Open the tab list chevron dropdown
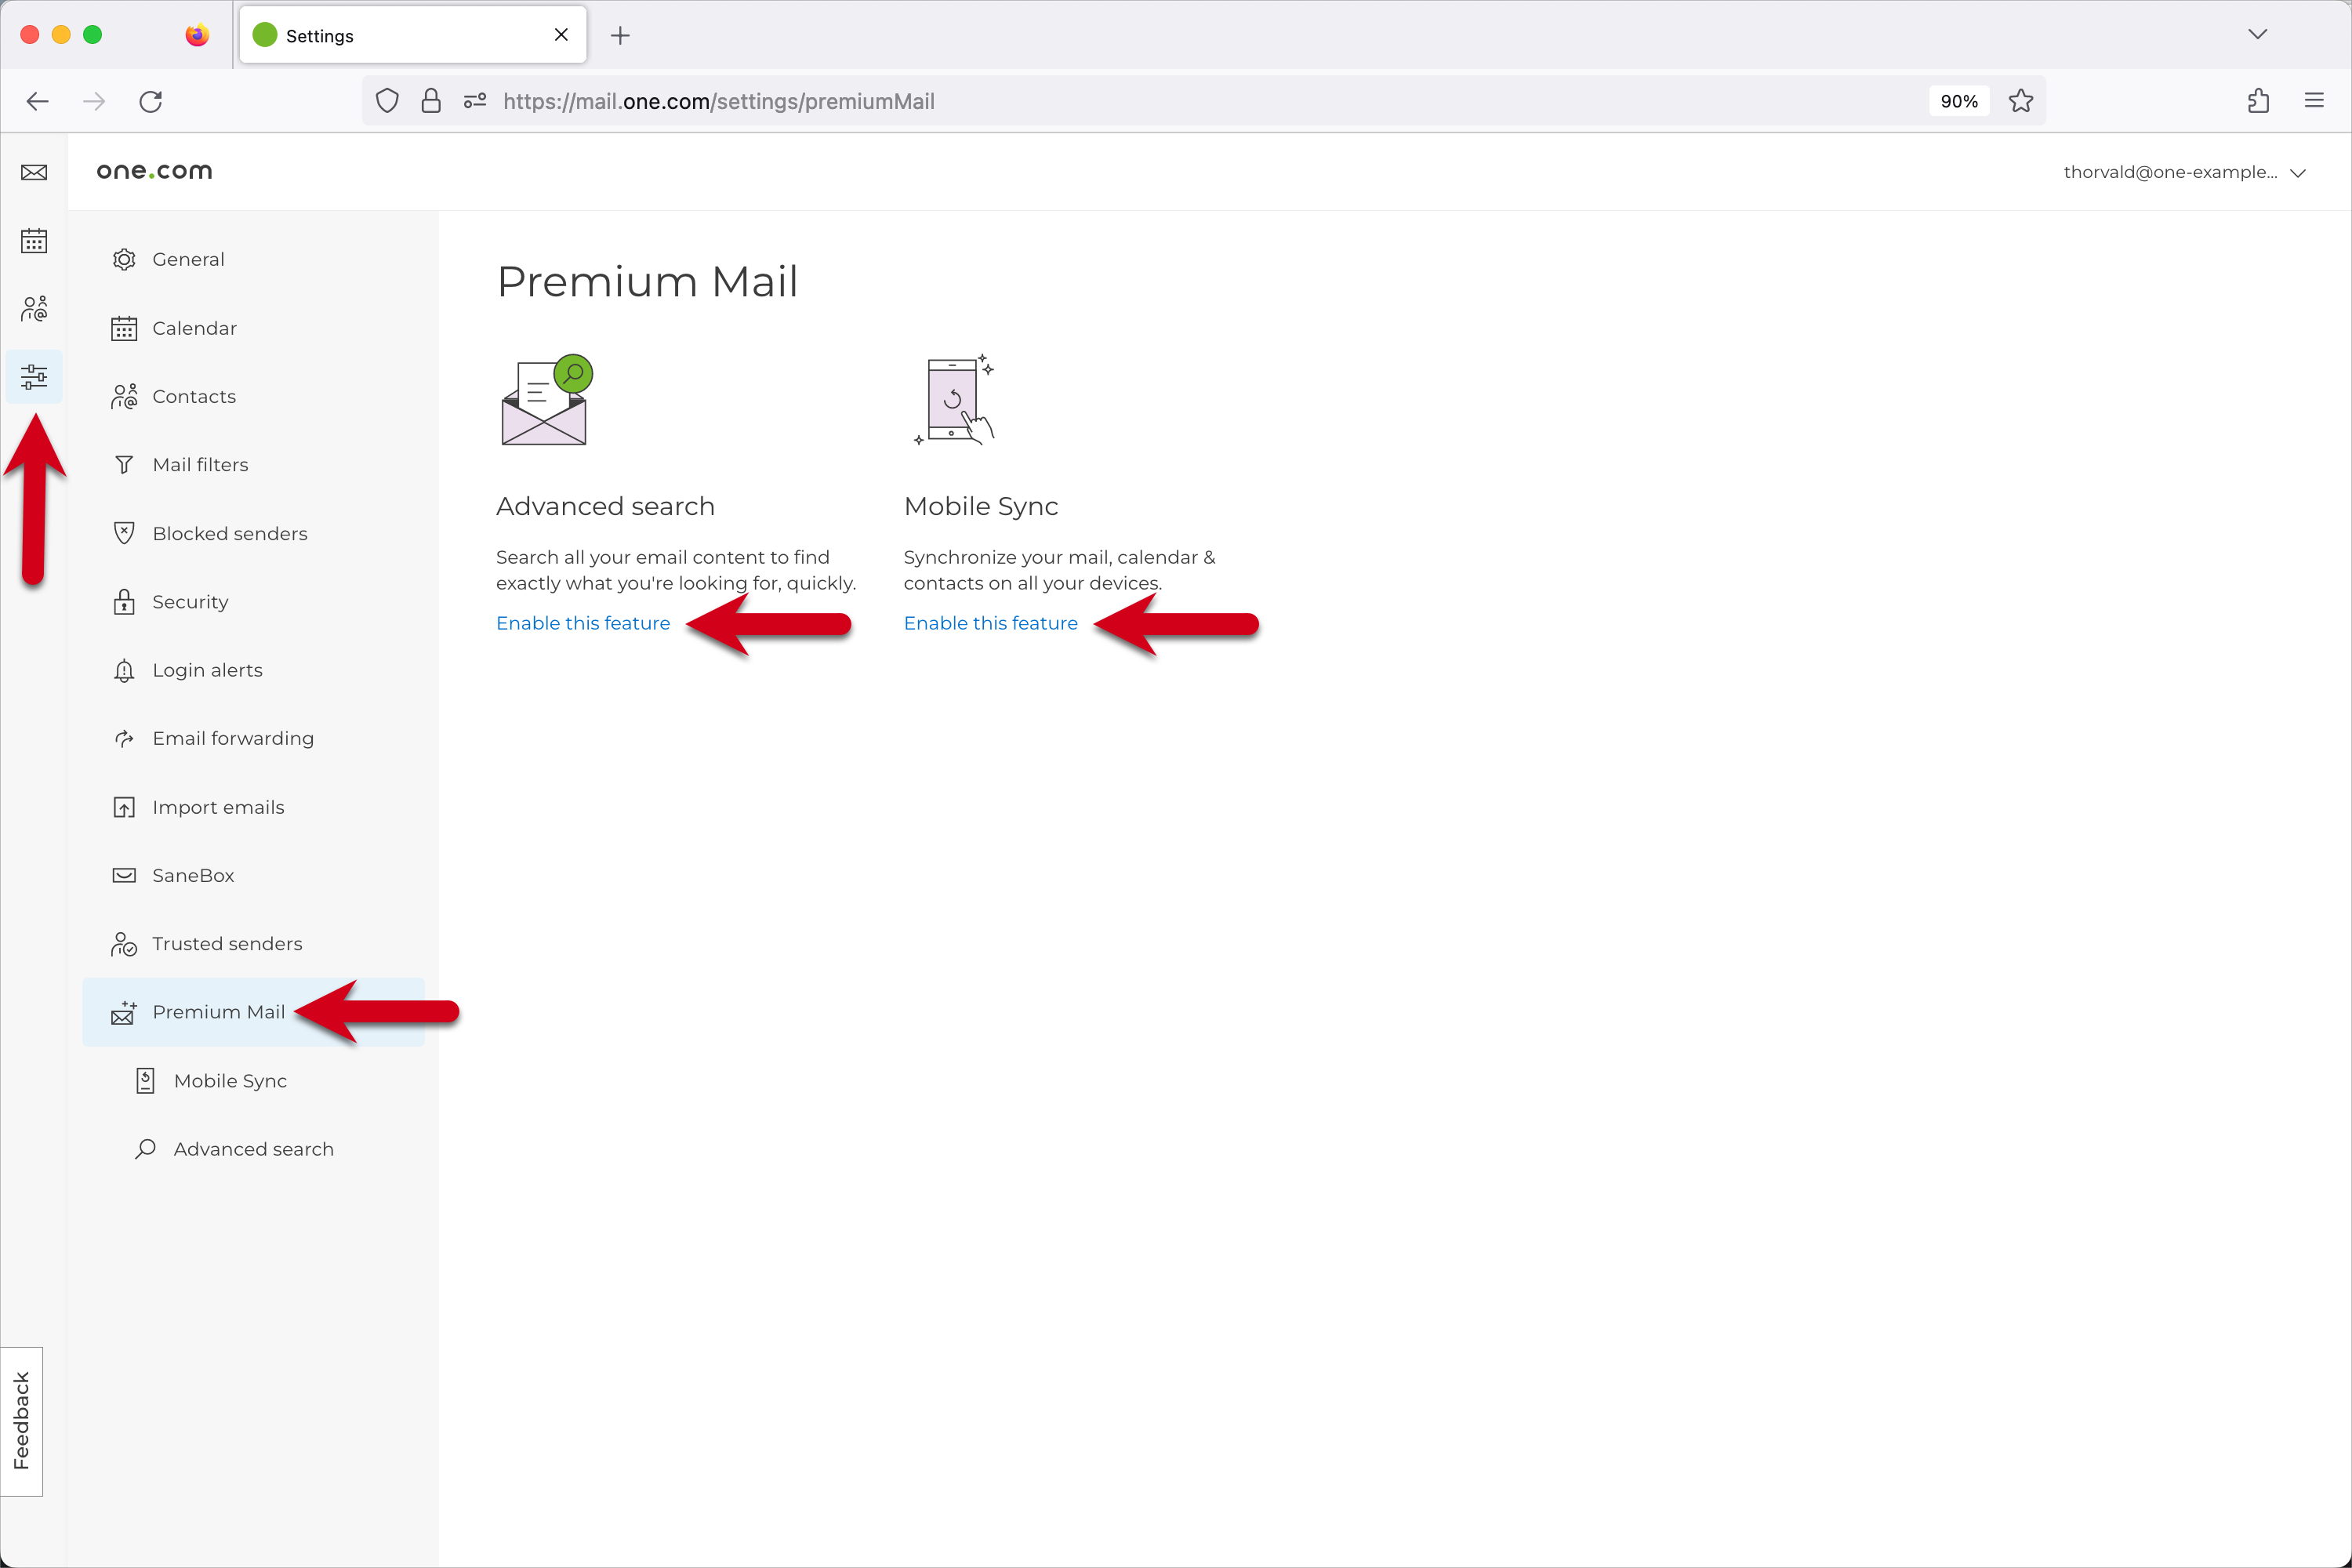 tap(2257, 34)
